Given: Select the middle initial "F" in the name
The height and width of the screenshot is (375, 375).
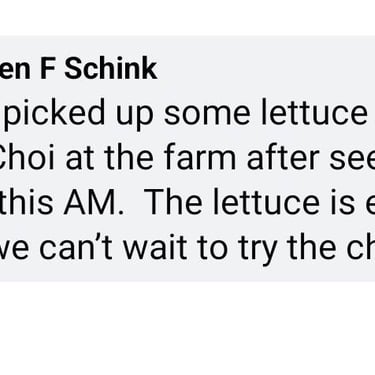Looking at the screenshot, I should coord(47,69).
